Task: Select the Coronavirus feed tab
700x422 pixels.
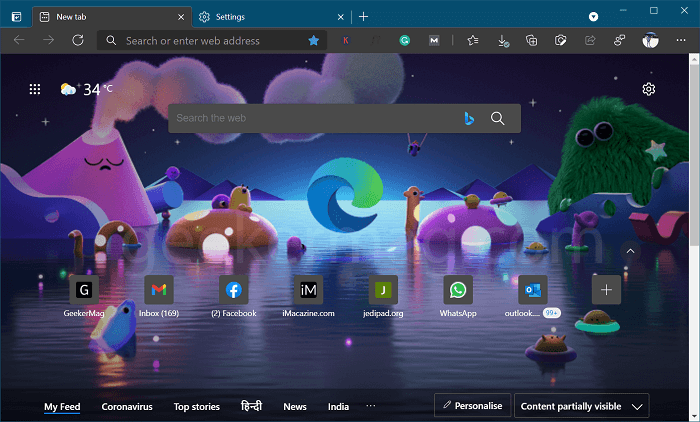Action: point(127,407)
